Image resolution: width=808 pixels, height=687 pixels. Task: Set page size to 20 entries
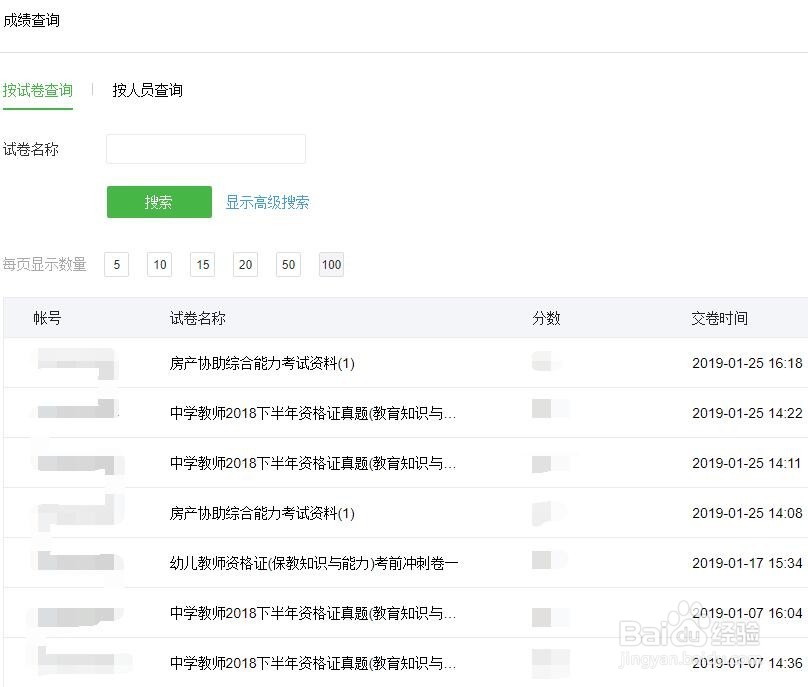(245, 264)
